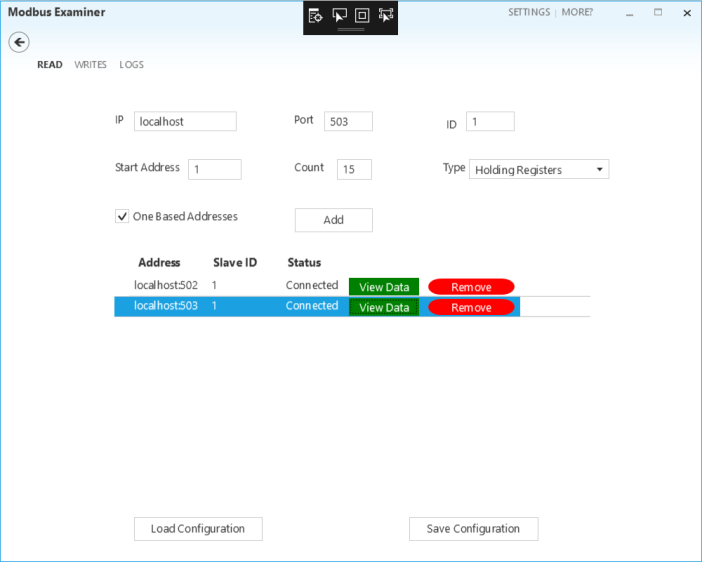702x562 pixels.
Task: Open Live Visual Tree from debug toolbar
Action: coord(315,15)
